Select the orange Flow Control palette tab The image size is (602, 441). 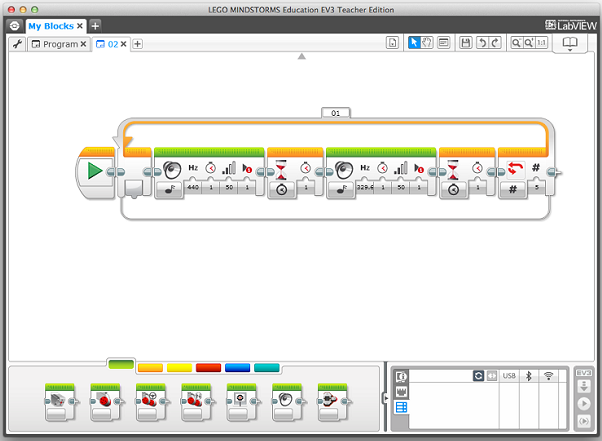150,367
